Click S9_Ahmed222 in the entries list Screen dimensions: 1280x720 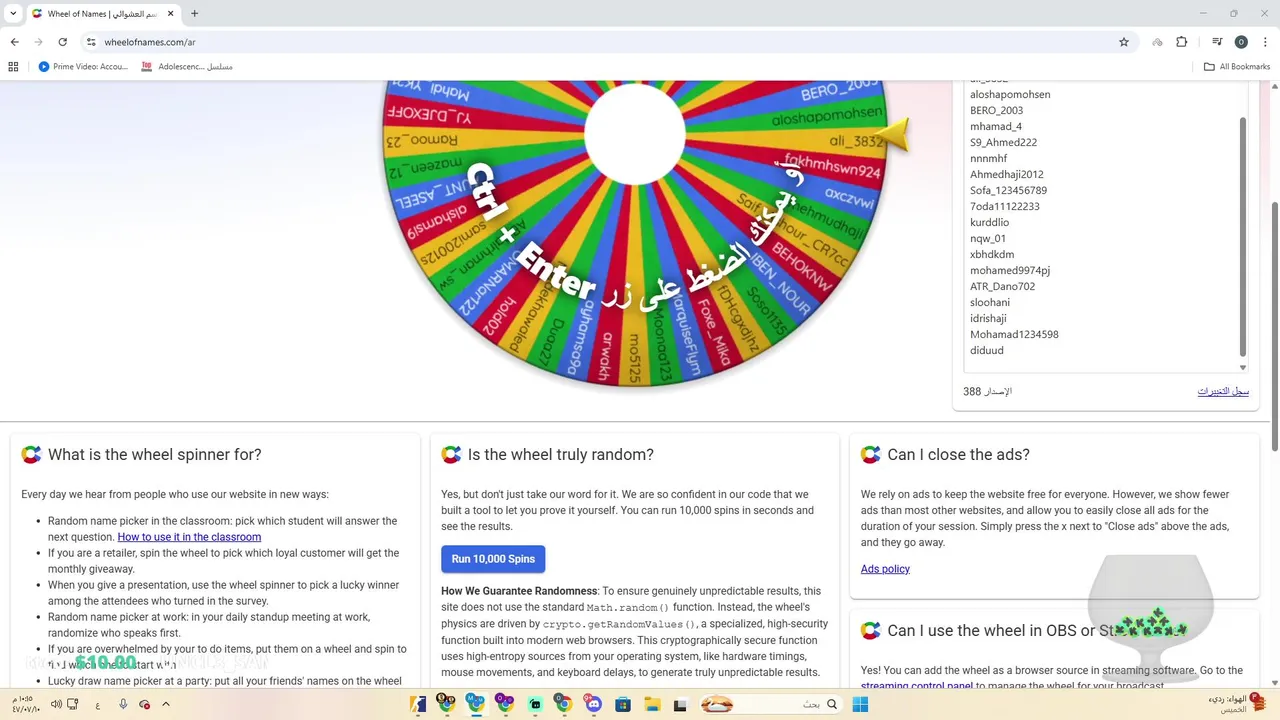[x=1003, y=142]
